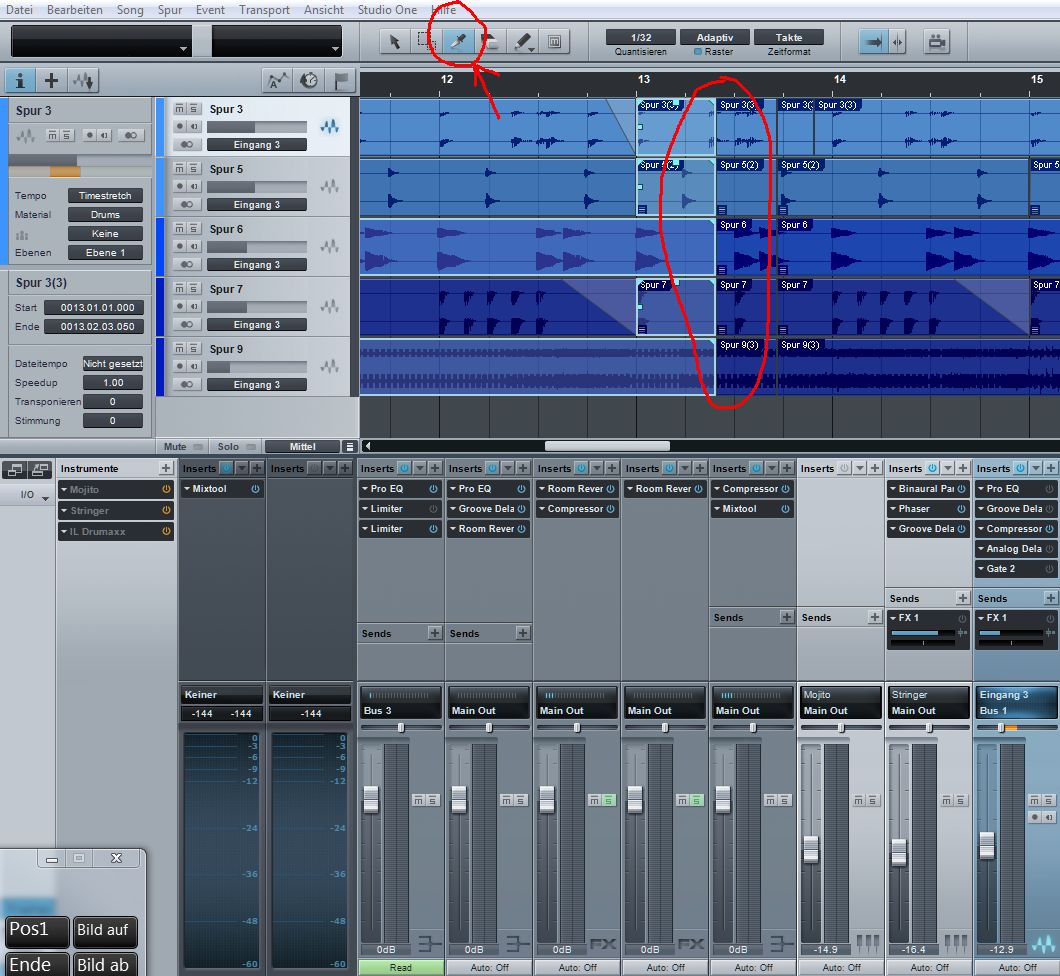This screenshot has height=976, width=1060.
Task: Click the Pos1 on-screen key
Action: tap(38, 931)
